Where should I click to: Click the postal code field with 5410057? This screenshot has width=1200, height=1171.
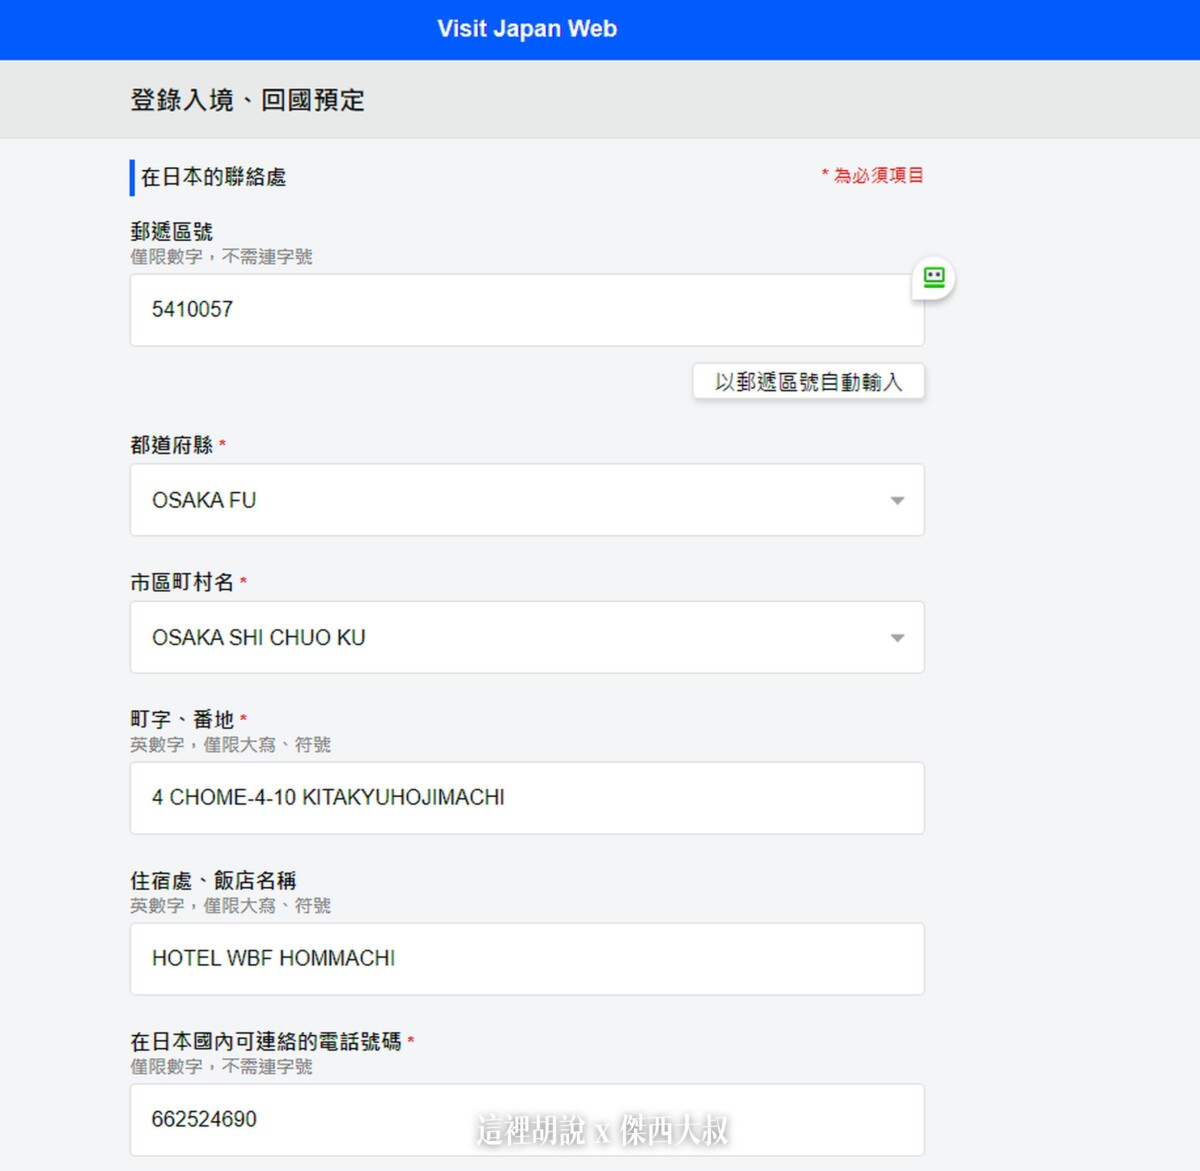[527, 310]
